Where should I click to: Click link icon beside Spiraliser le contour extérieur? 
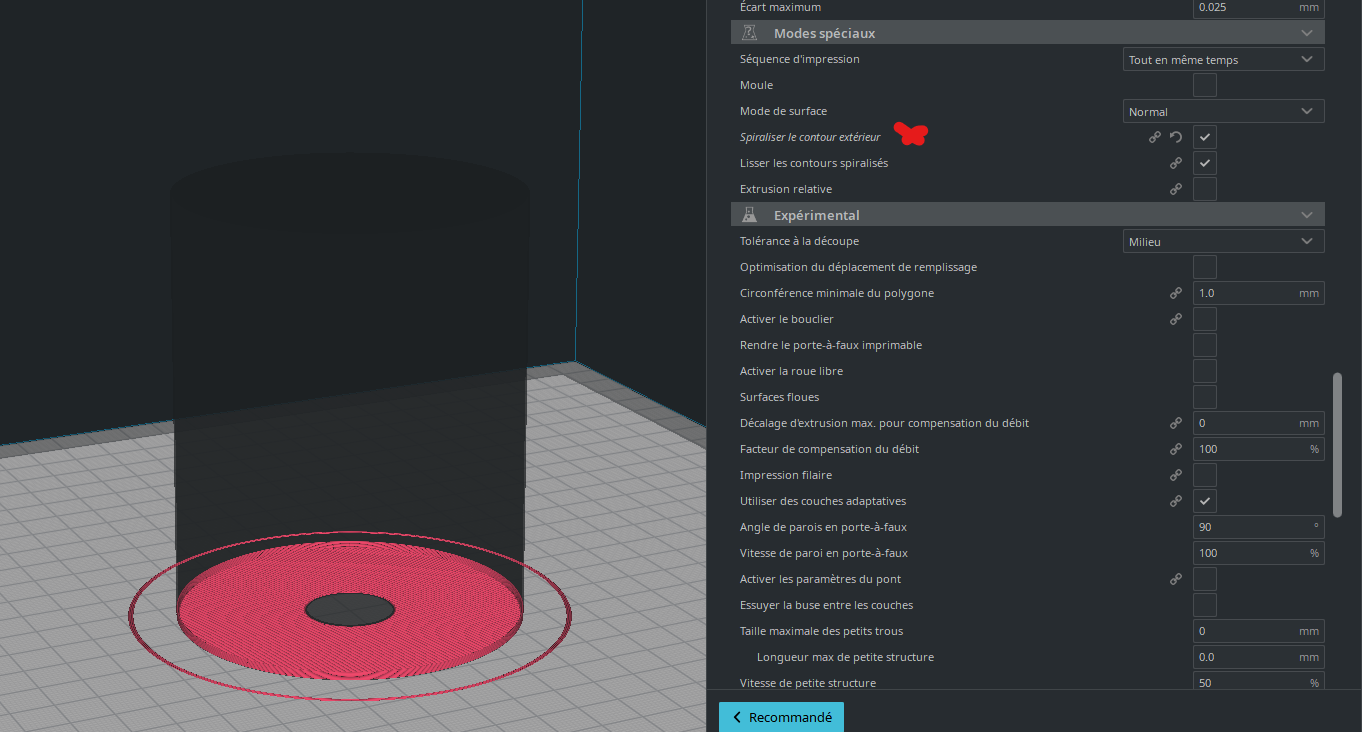tap(1155, 137)
